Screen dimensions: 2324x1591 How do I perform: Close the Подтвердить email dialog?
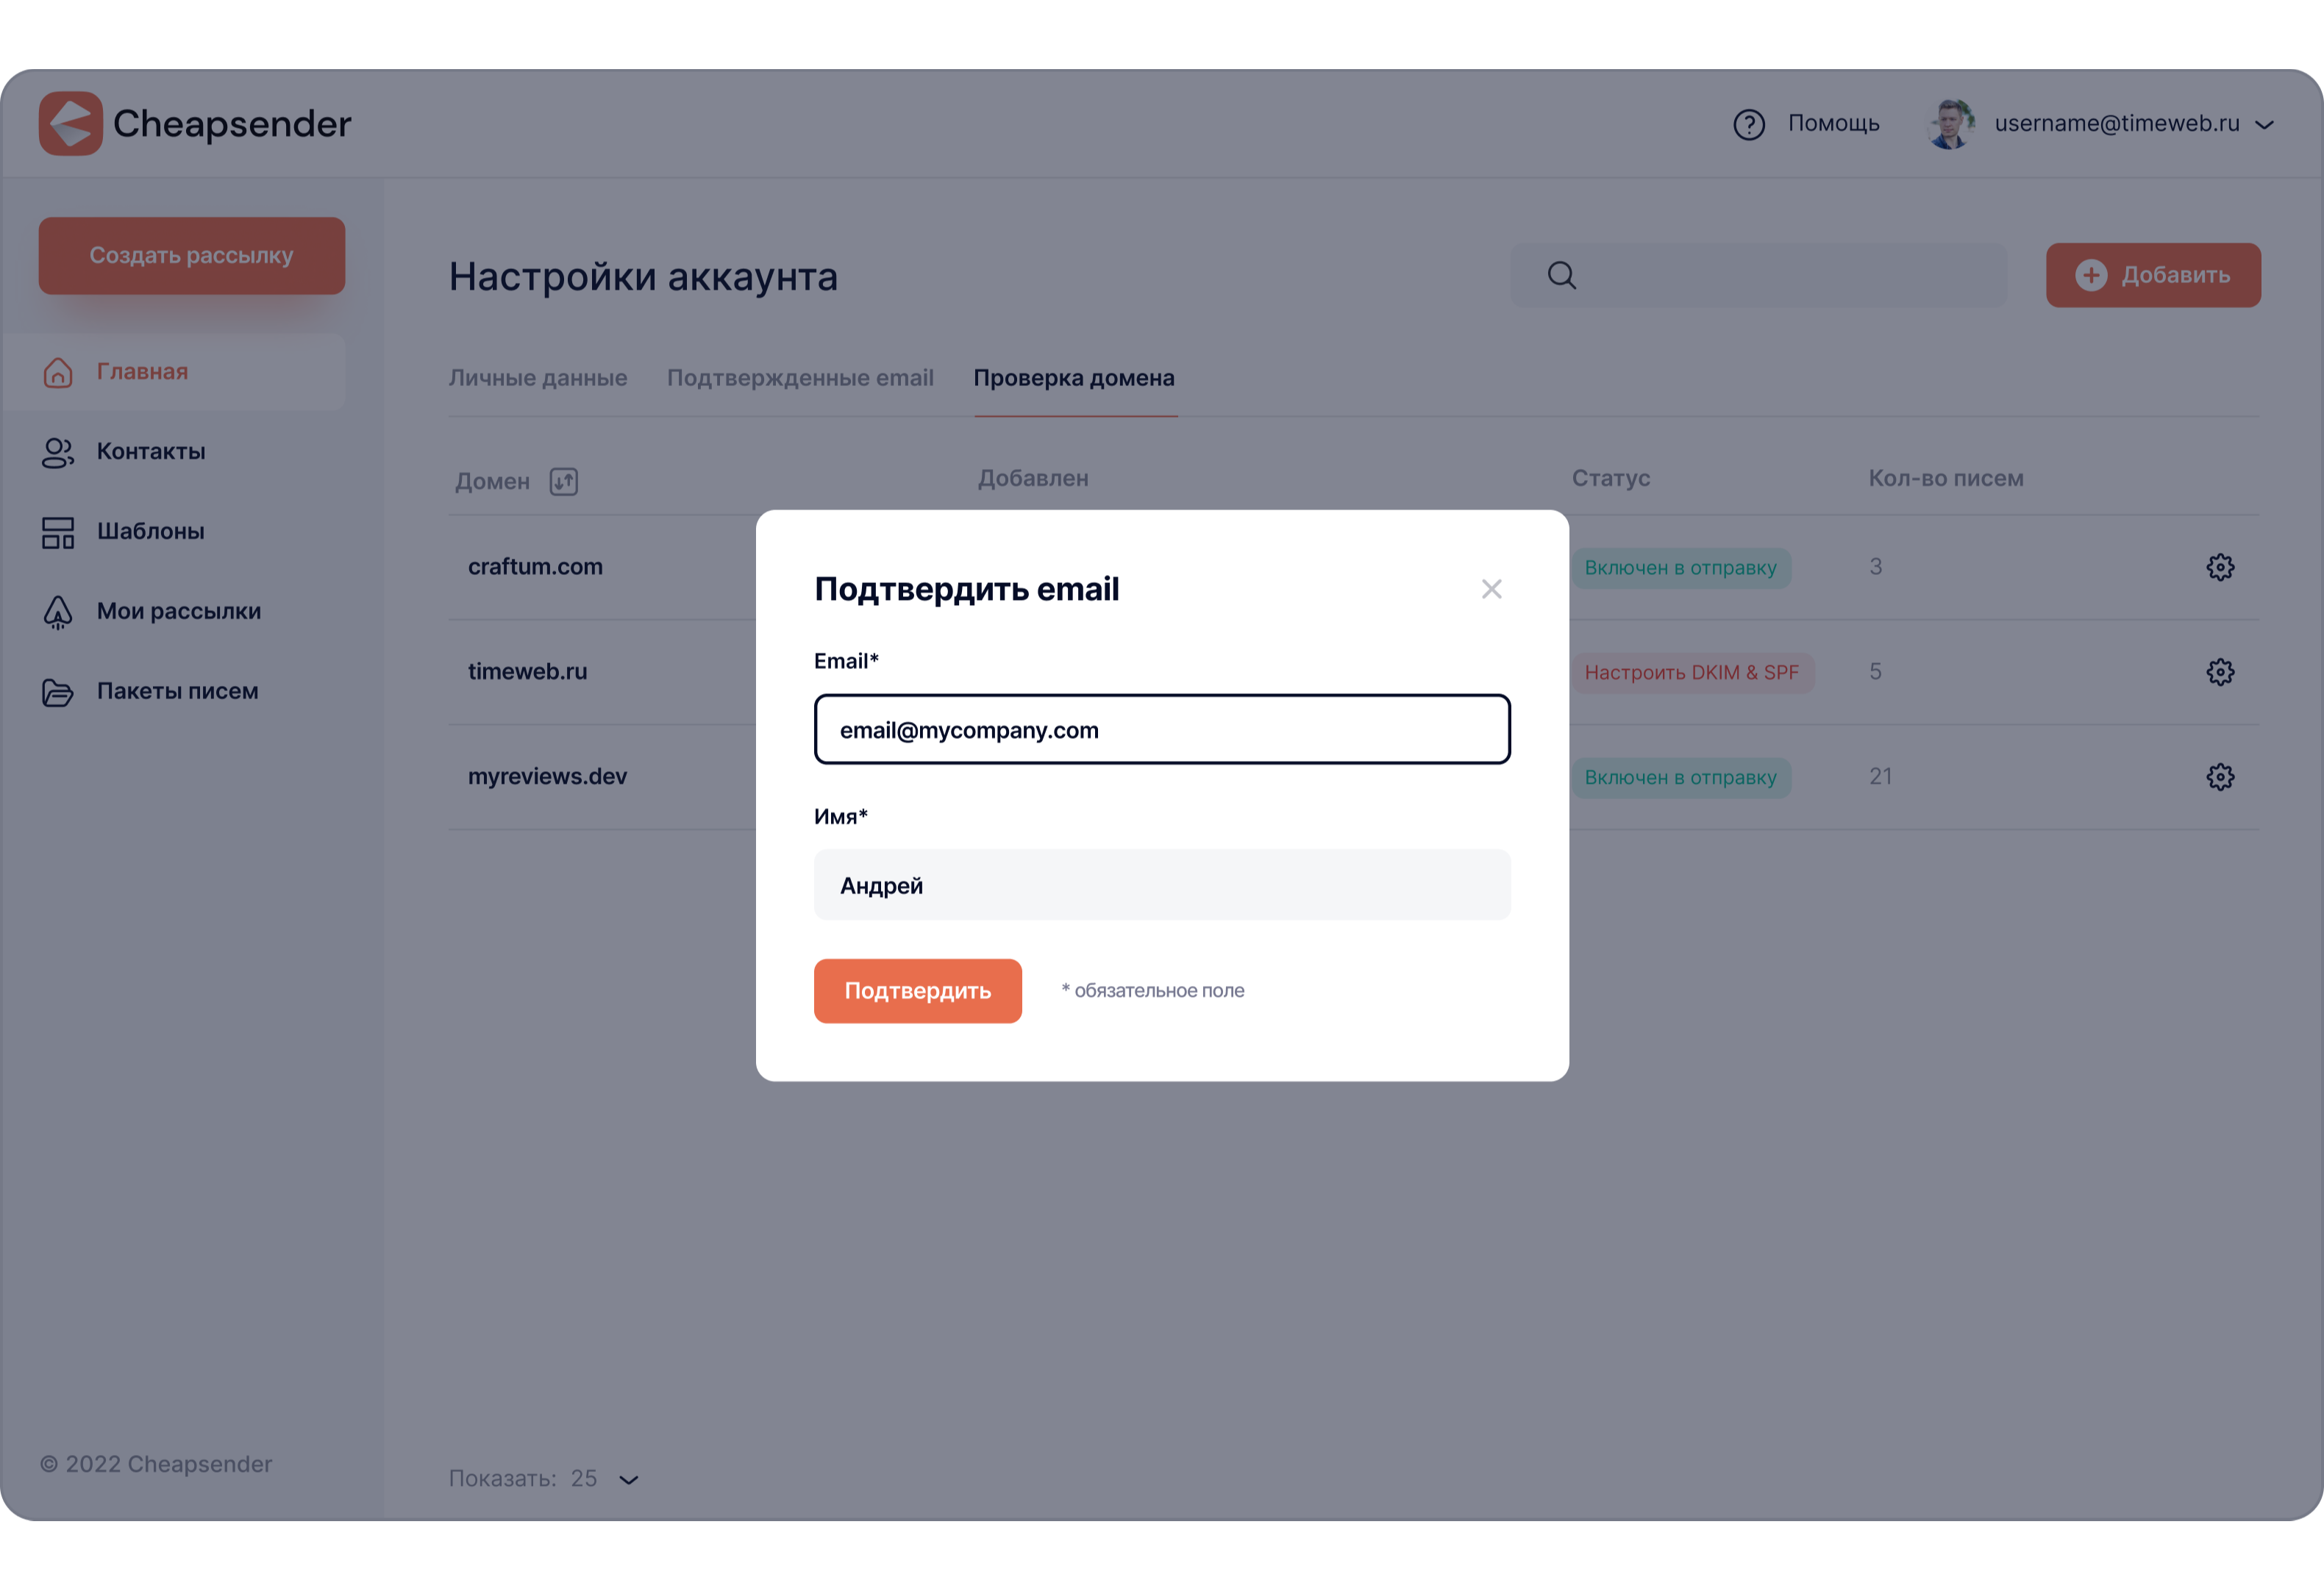point(1491,590)
